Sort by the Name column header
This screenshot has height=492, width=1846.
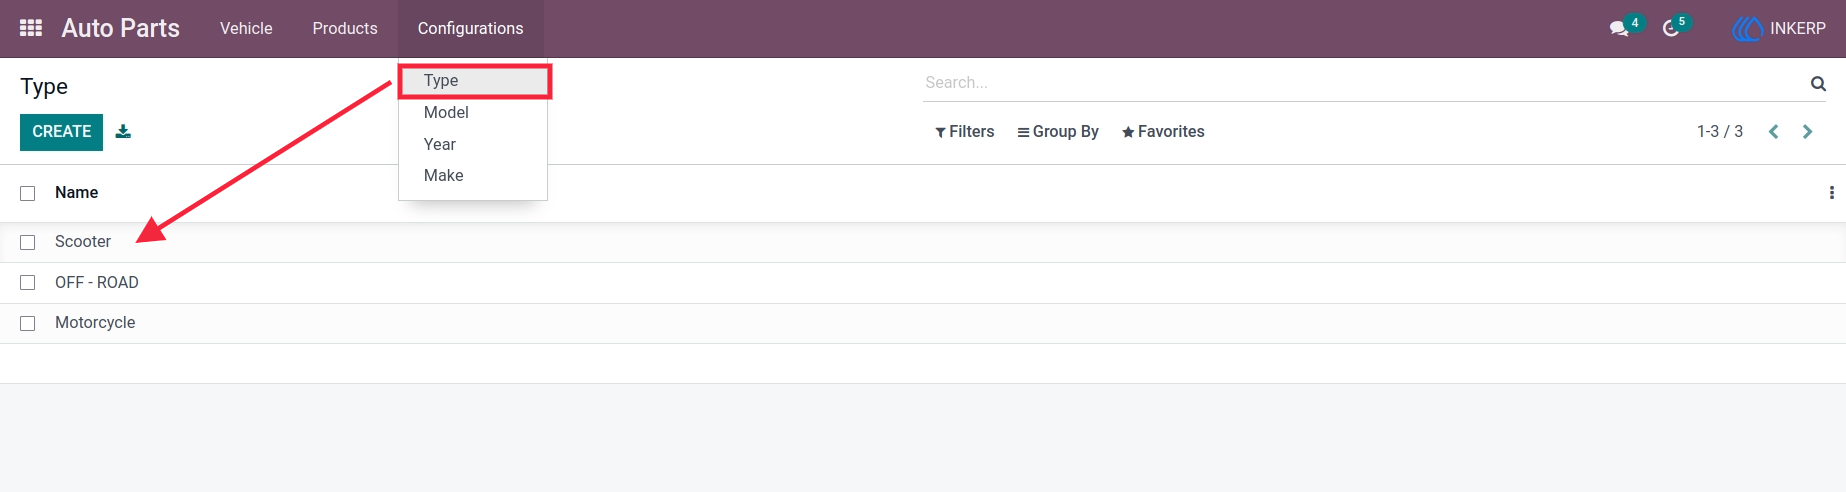(76, 193)
